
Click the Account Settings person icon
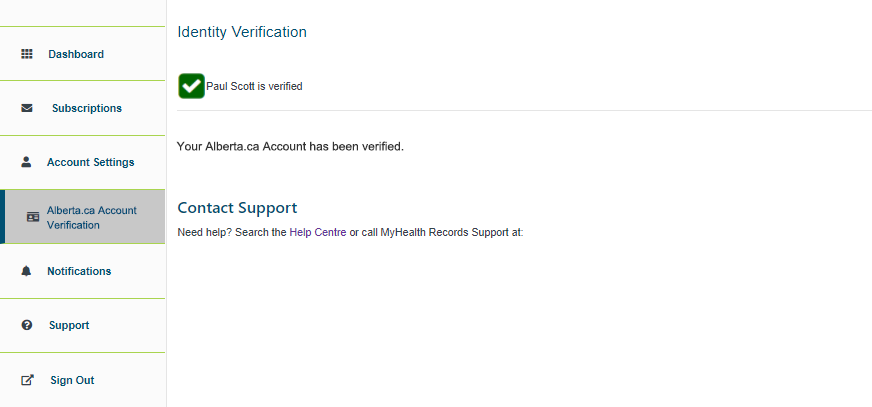pyautogui.click(x=27, y=162)
